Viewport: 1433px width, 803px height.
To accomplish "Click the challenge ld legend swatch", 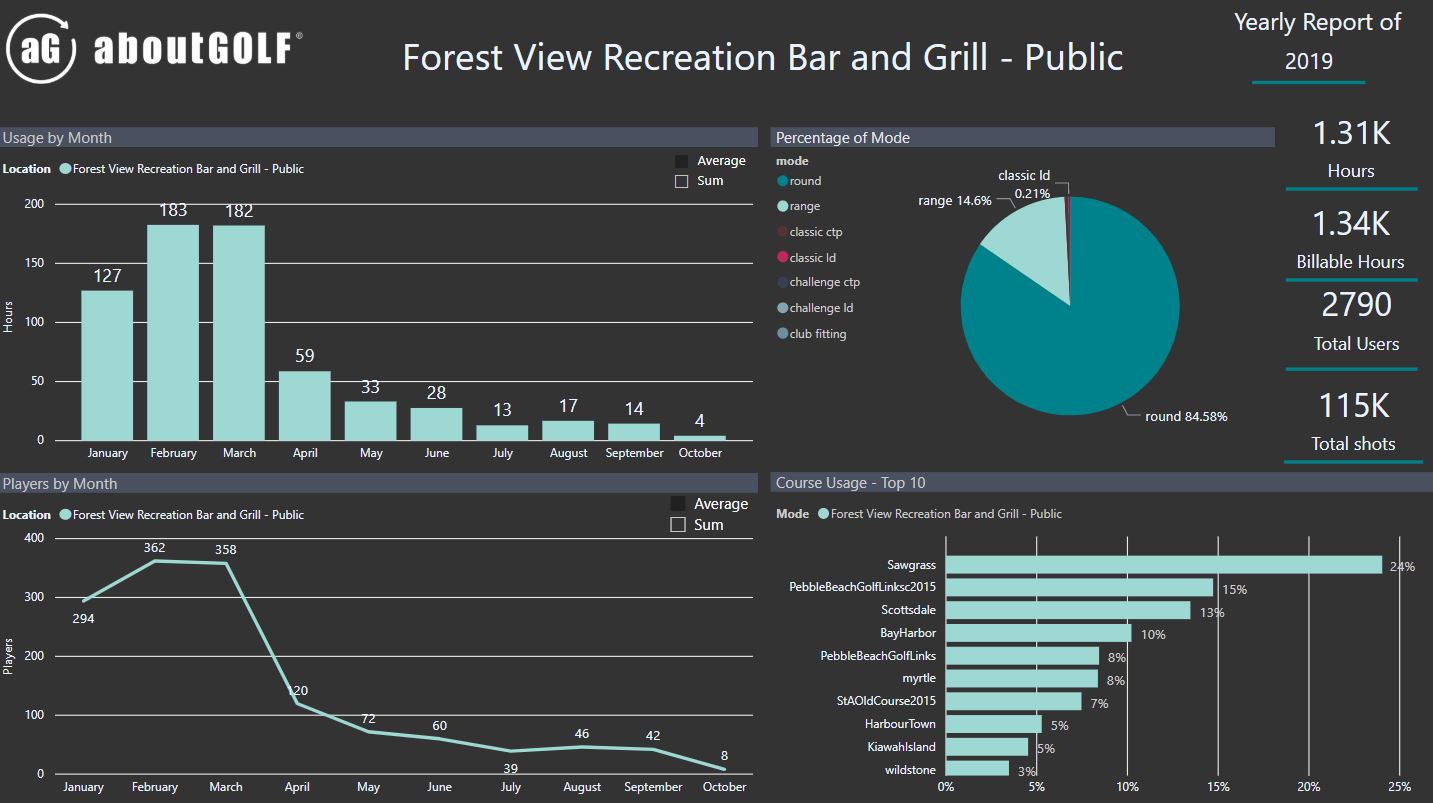I will tap(783, 308).
